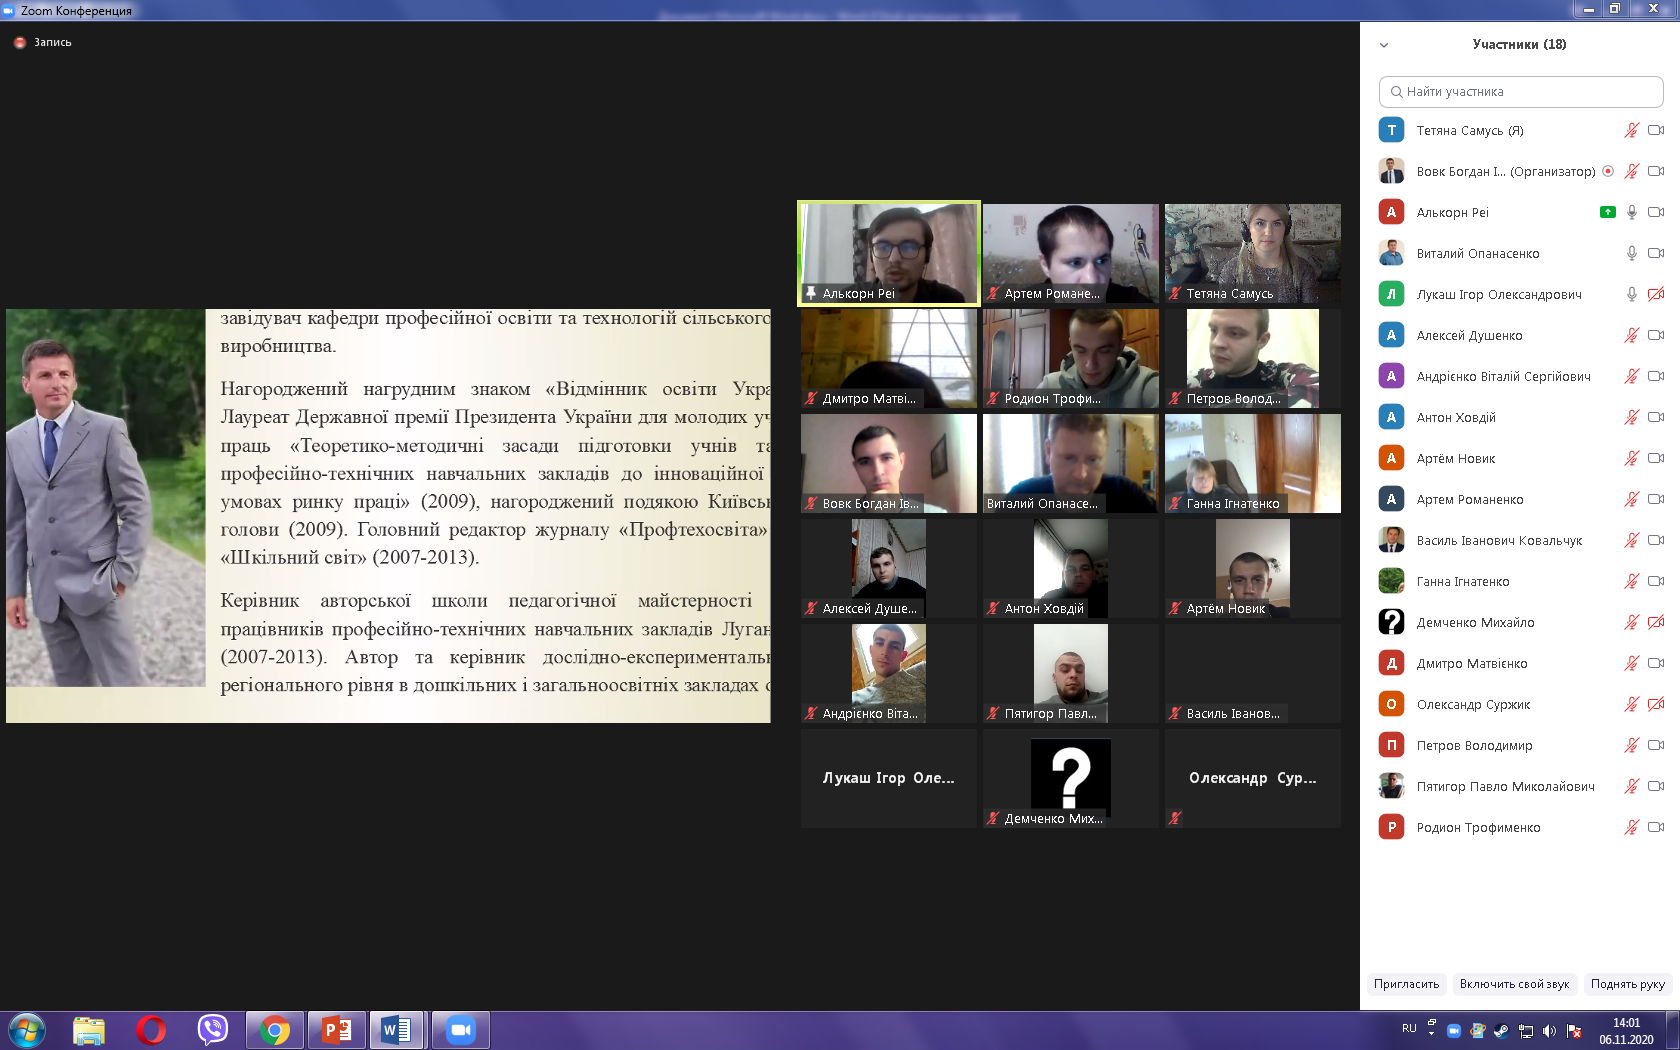Click the Viber icon in the taskbar

click(212, 1029)
